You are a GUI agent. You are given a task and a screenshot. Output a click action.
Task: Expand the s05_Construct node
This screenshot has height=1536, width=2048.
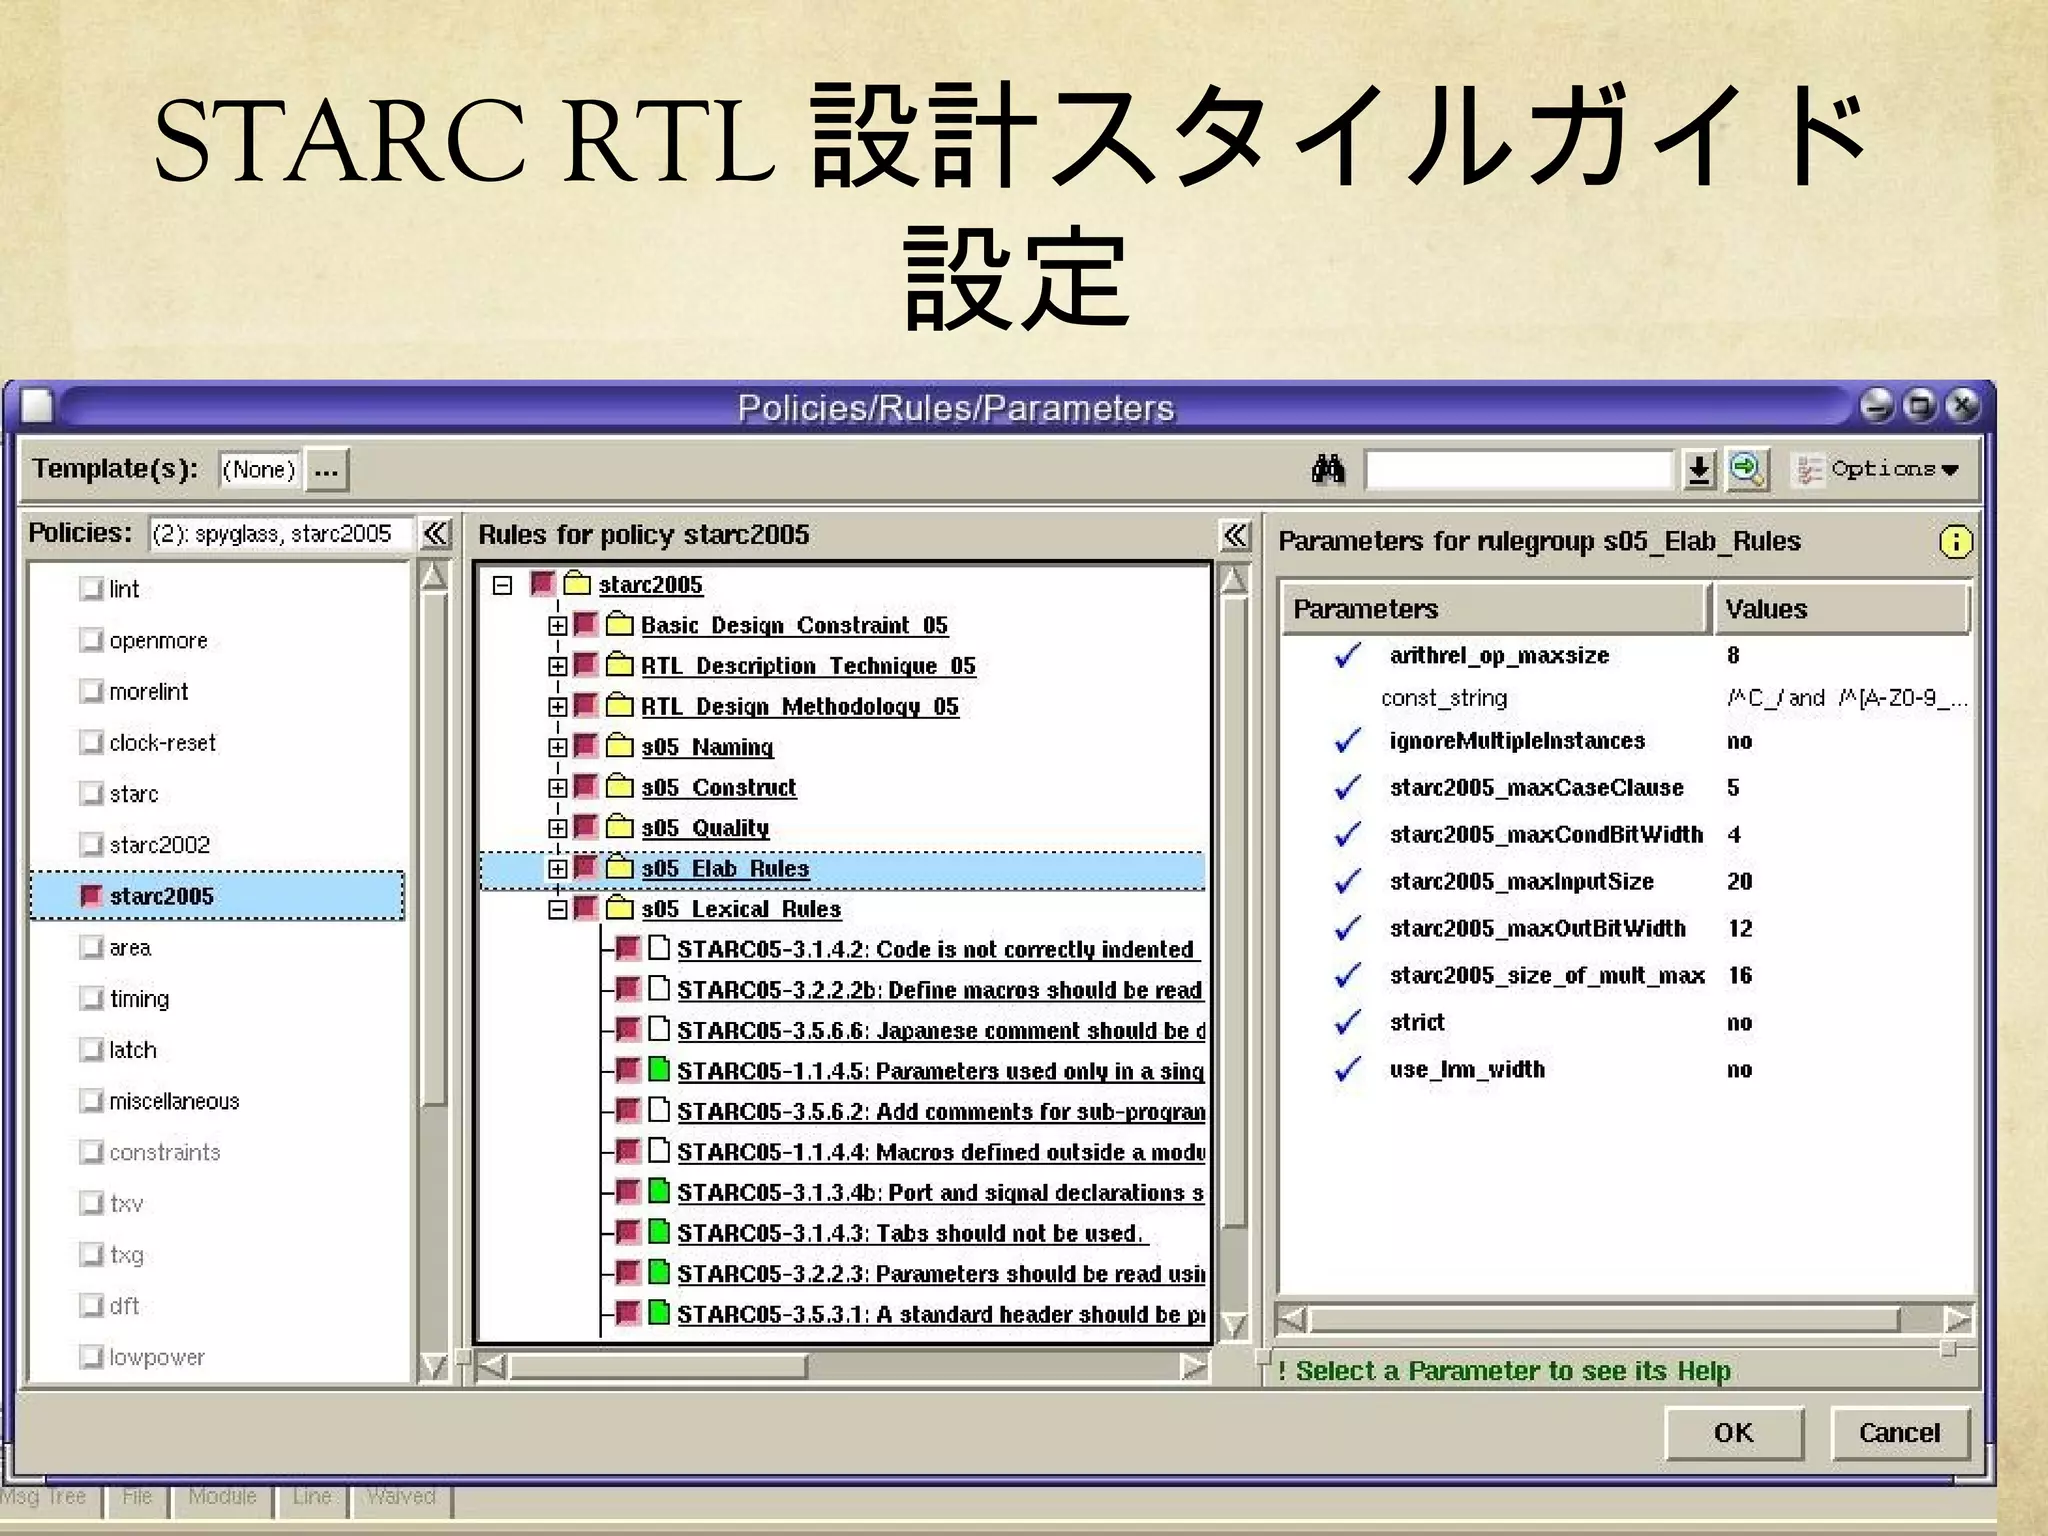(558, 788)
